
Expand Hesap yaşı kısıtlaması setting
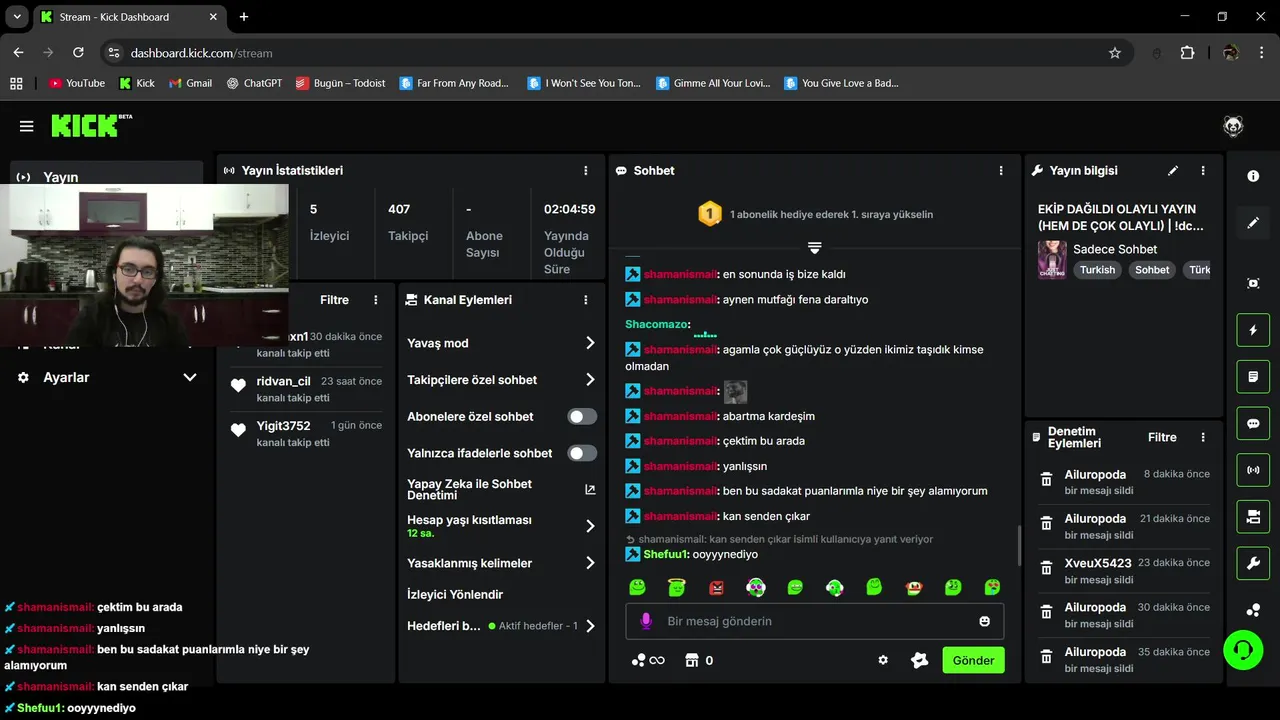[x=501, y=526]
